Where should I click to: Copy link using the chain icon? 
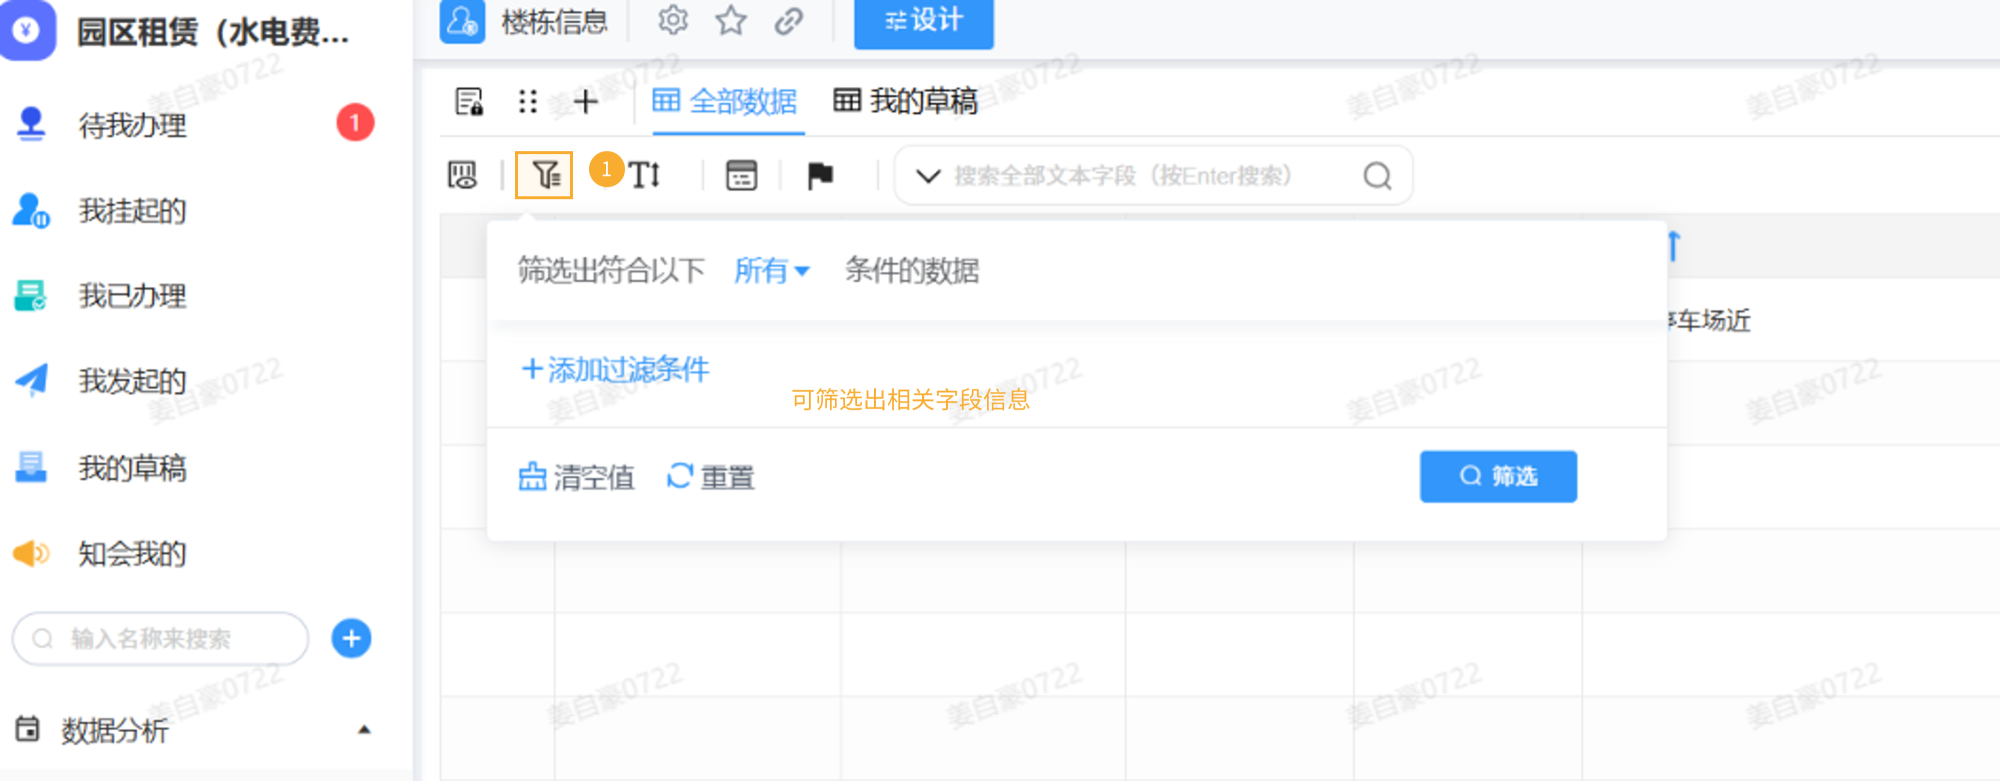coord(789,20)
